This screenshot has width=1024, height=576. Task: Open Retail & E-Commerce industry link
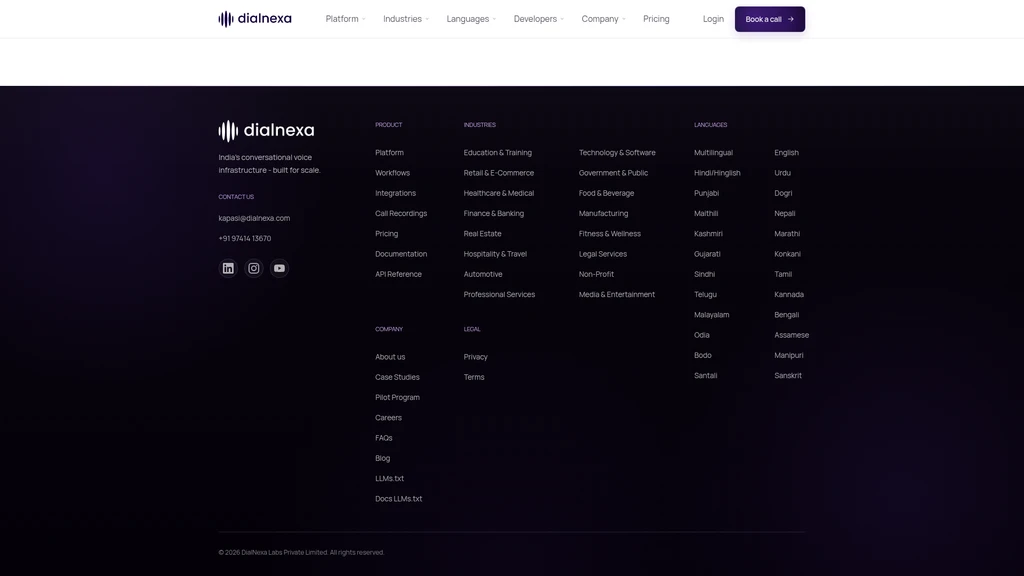point(499,173)
